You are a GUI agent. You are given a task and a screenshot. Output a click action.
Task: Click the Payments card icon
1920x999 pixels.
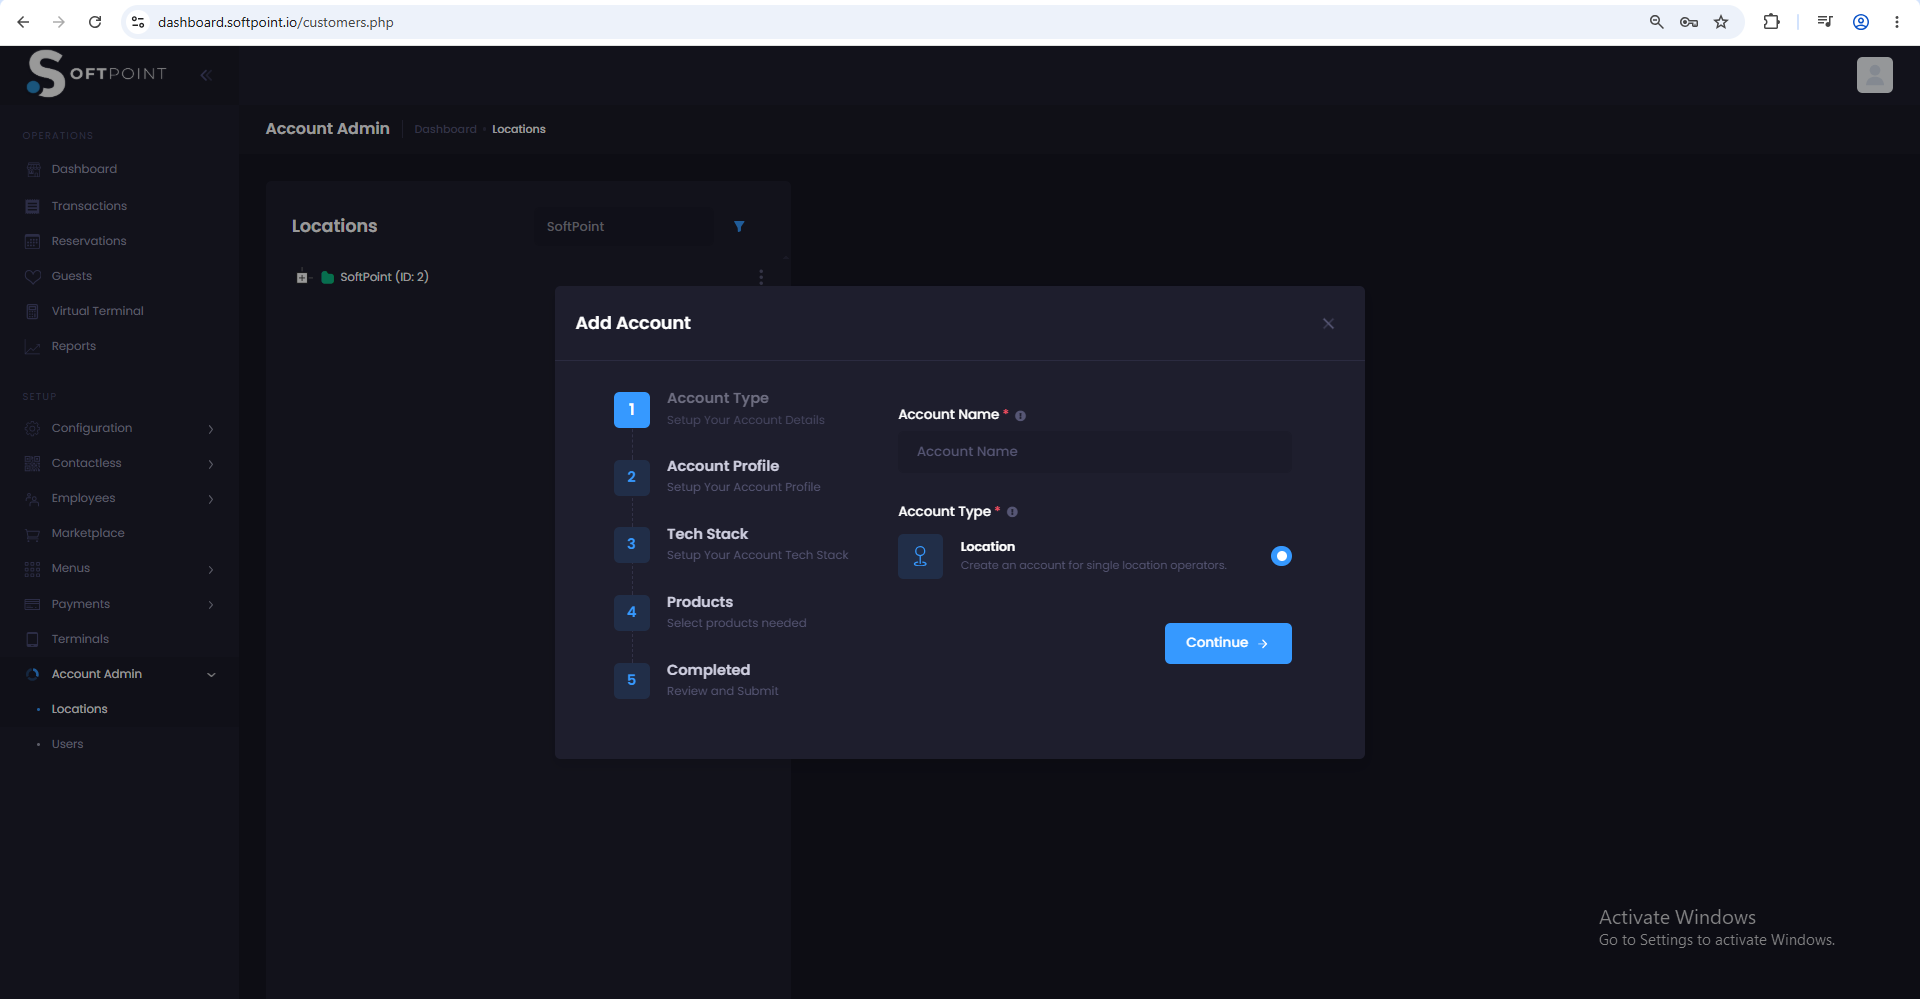pos(32,604)
